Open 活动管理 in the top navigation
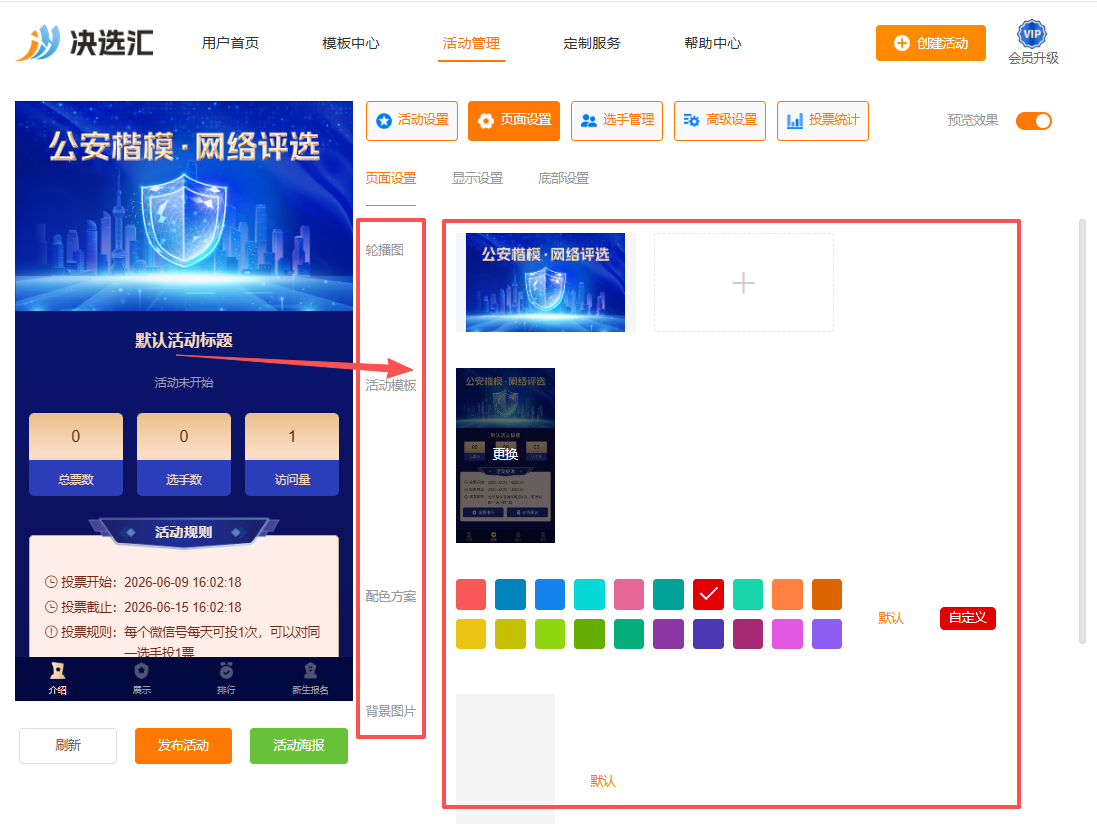This screenshot has height=824, width=1097. 471,43
